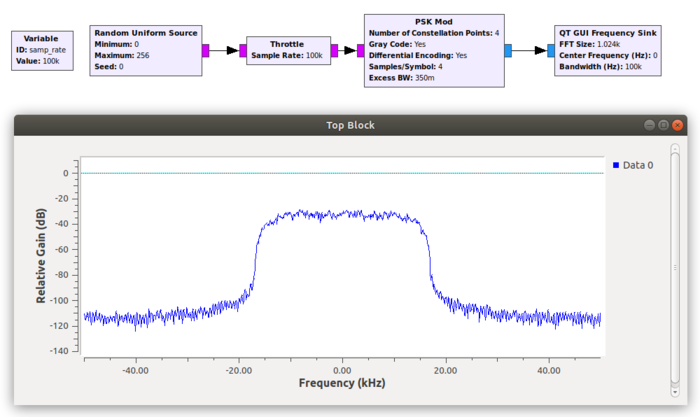Click the -100 gain axis tick label

coord(59,300)
